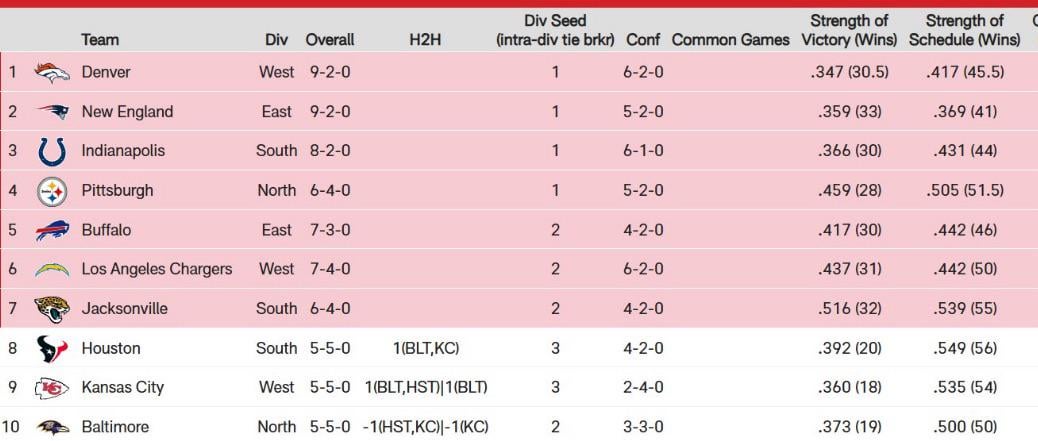Sort by the Overall record header
This screenshot has width=1038, height=441.
click(330, 40)
